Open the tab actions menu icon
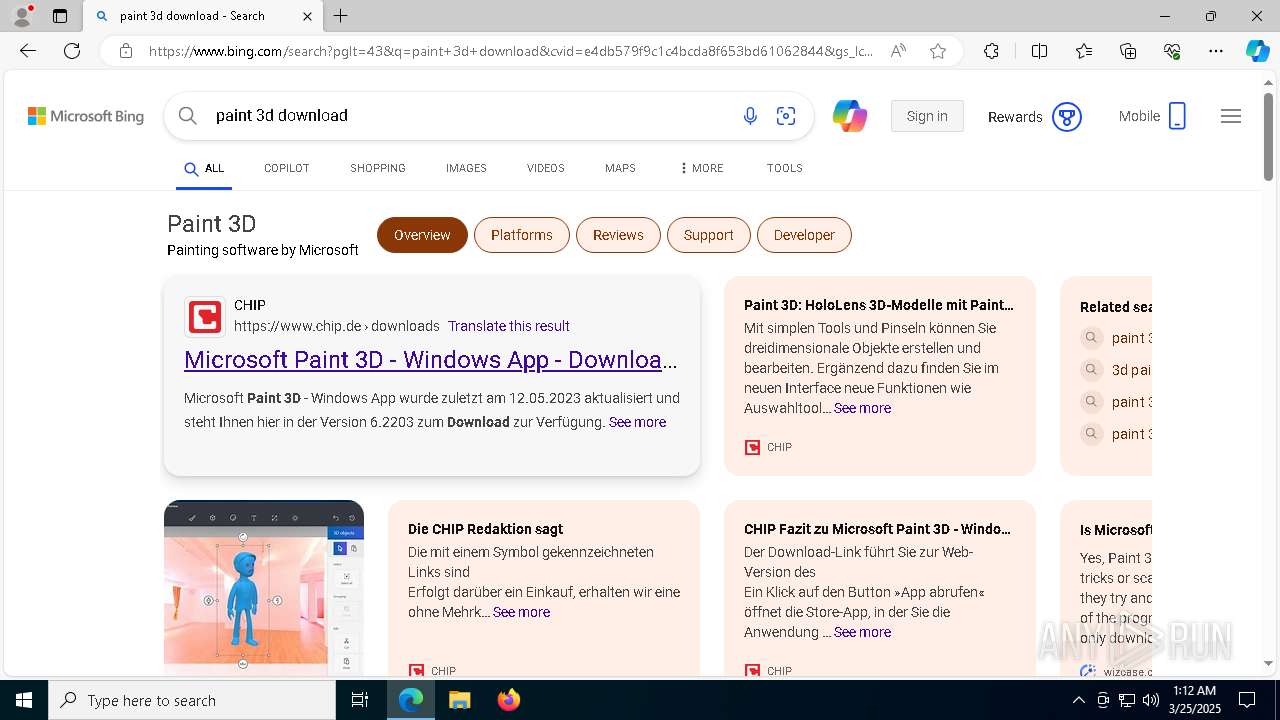This screenshot has width=1280, height=720. pos(60,16)
